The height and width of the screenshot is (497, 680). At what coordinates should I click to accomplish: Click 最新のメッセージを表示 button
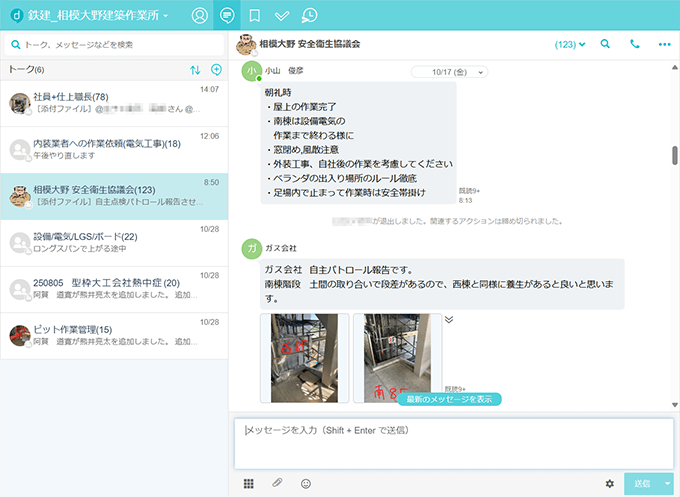click(449, 399)
